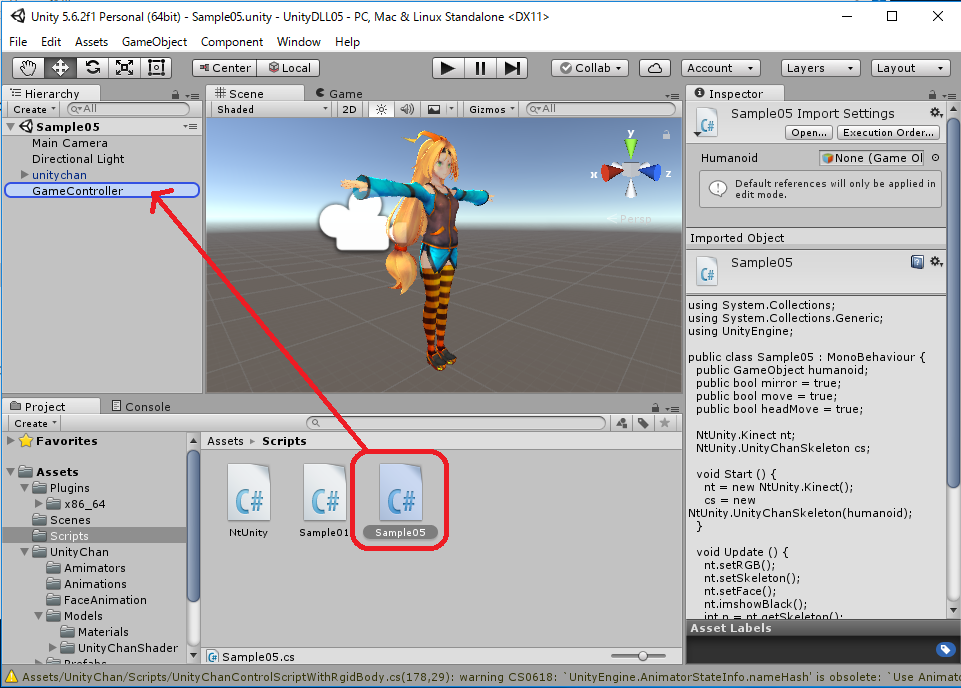This screenshot has width=961, height=688.
Task: Select the Rotate tool
Action: 92,68
